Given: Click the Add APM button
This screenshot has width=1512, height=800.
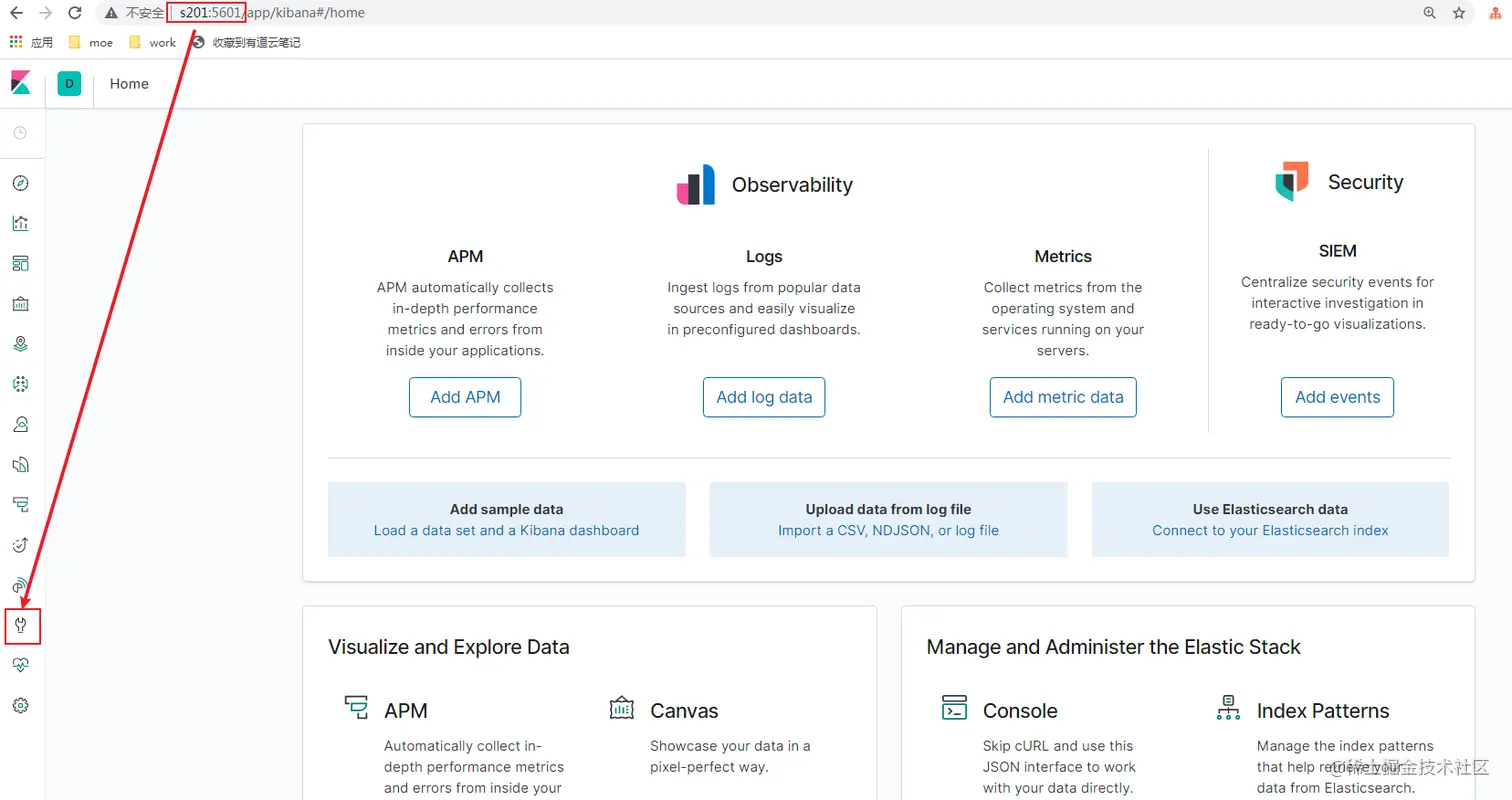Looking at the screenshot, I should pyautogui.click(x=465, y=397).
